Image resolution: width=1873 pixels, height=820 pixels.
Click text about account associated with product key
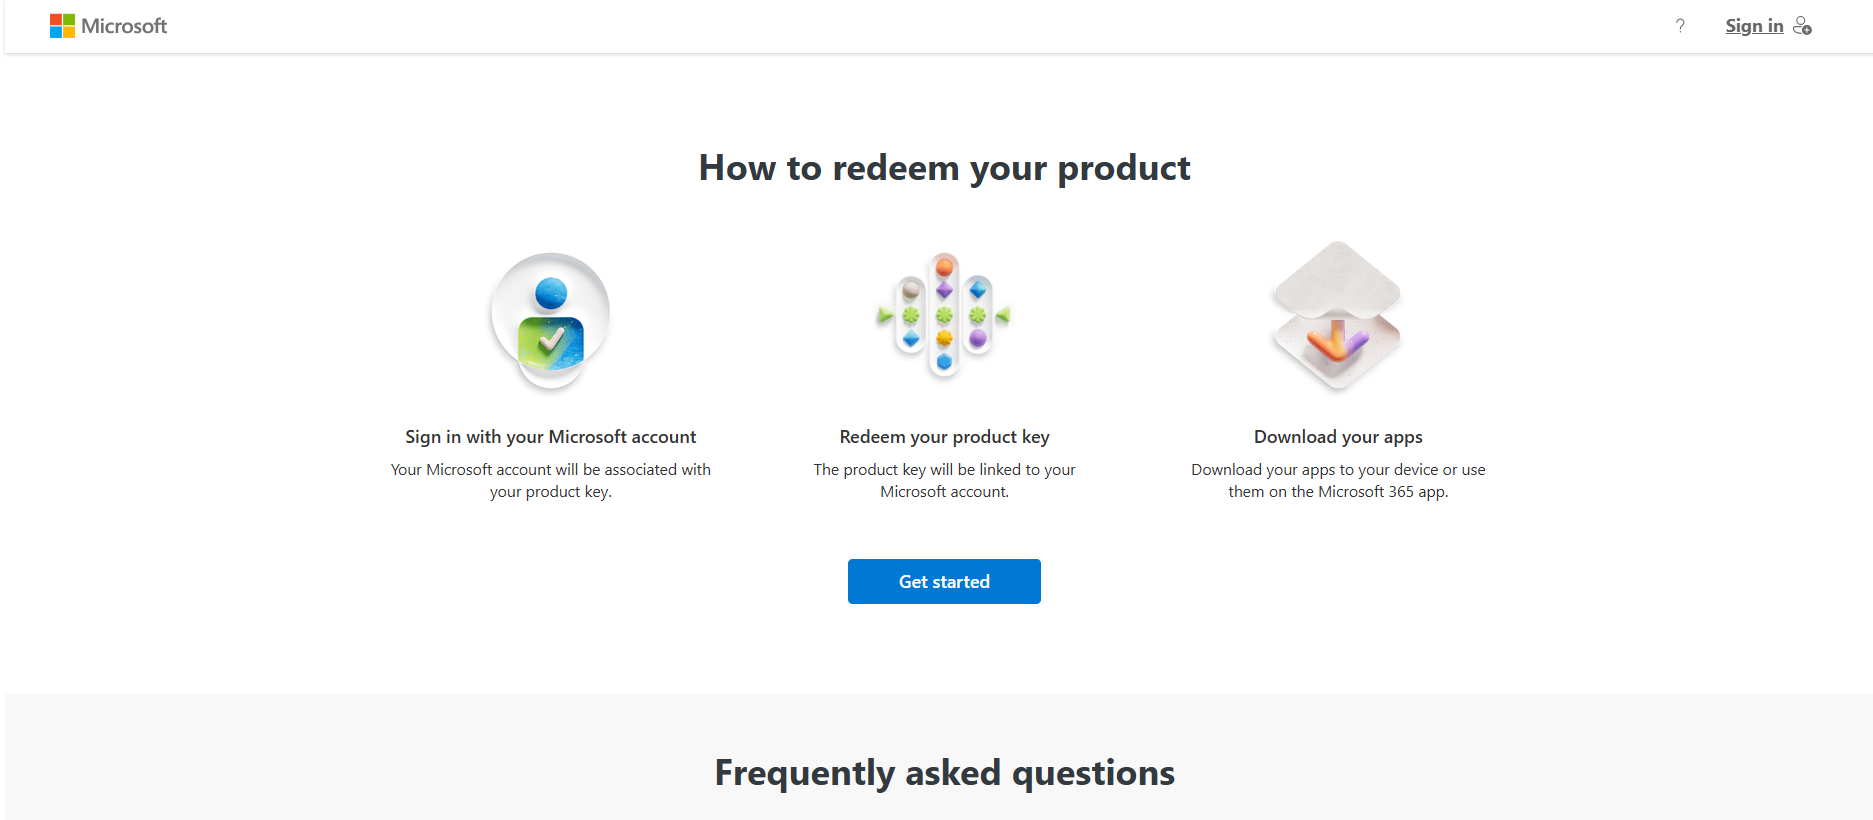(550, 481)
